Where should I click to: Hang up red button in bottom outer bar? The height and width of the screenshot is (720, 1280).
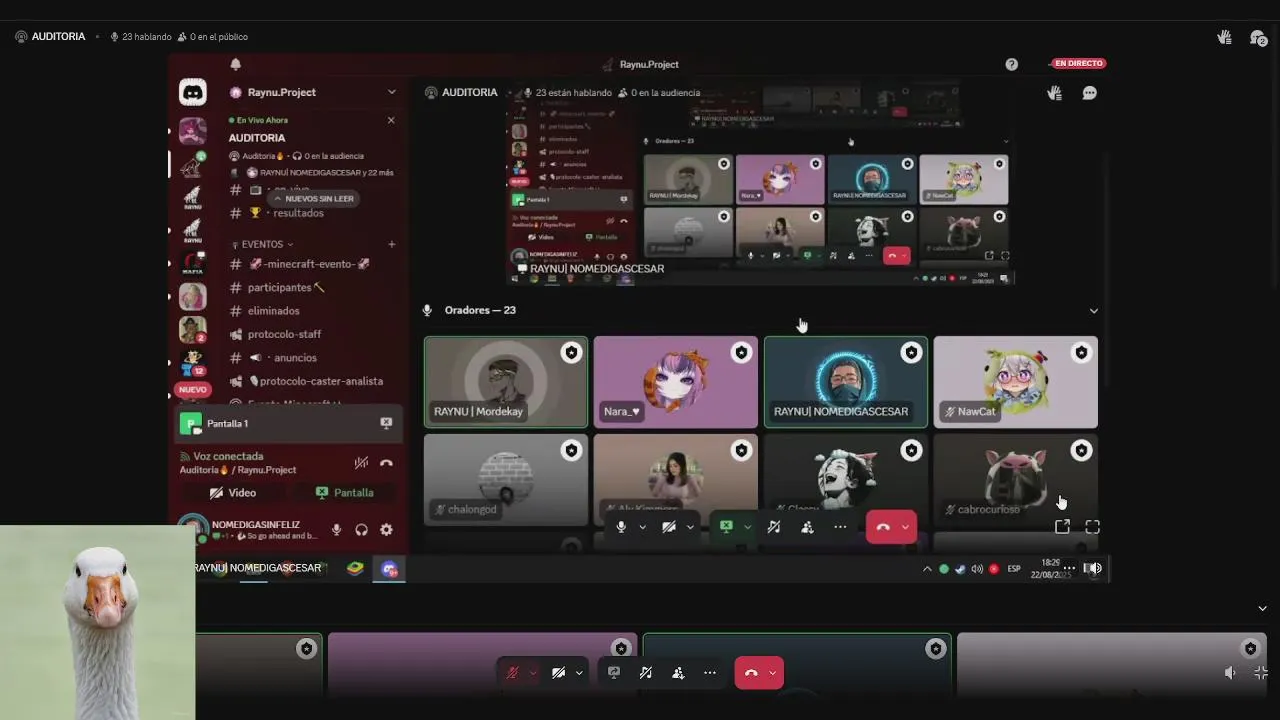point(751,673)
